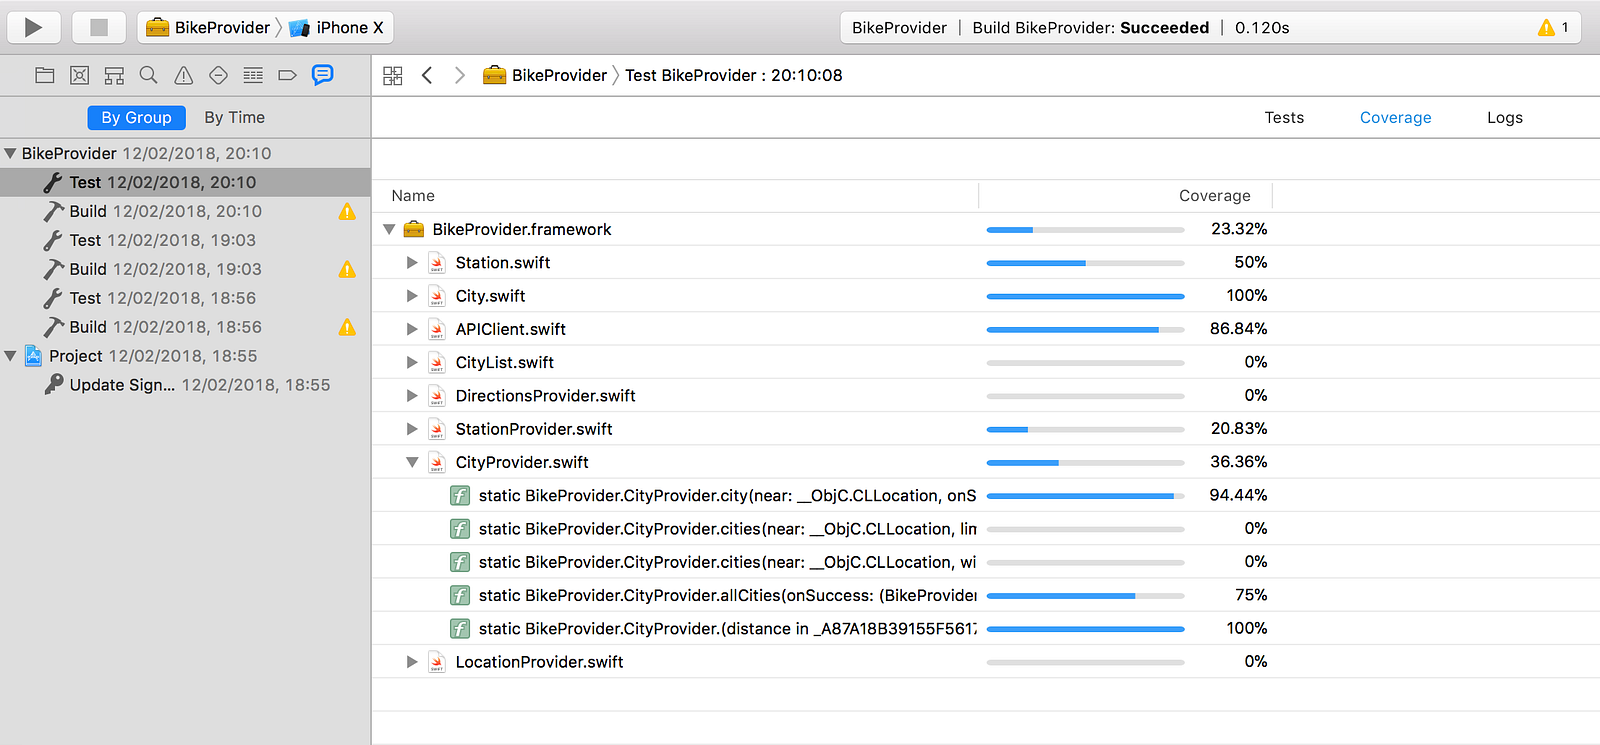The width and height of the screenshot is (1600, 745).
Task: Click the Run (play) button
Action: click(33, 27)
